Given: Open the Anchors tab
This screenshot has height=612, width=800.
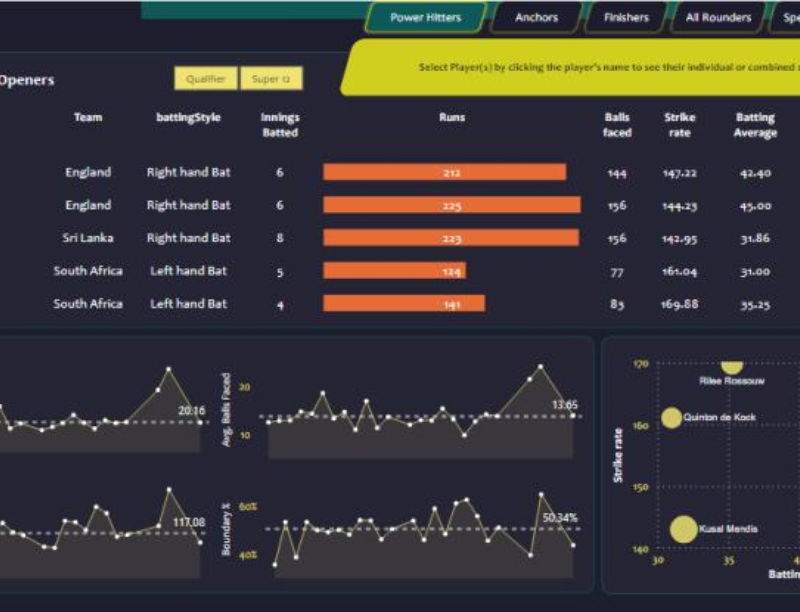Looking at the screenshot, I should (x=536, y=18).
